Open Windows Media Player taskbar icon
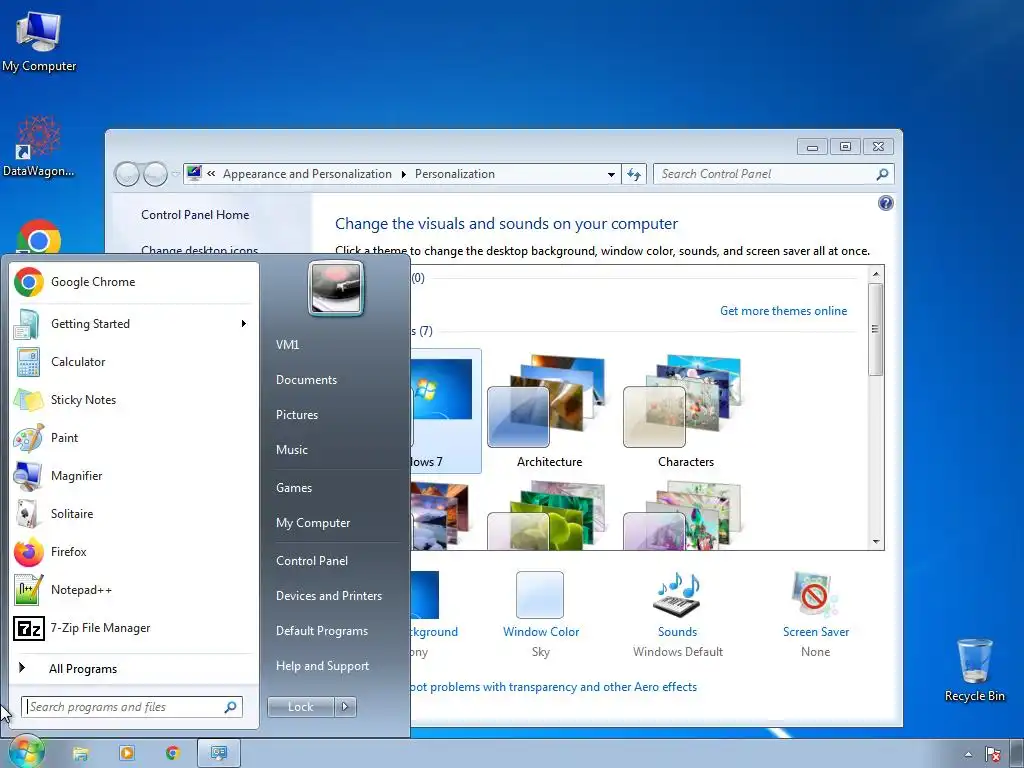This screenshot has width=1024, height=768. coord(127,753)
